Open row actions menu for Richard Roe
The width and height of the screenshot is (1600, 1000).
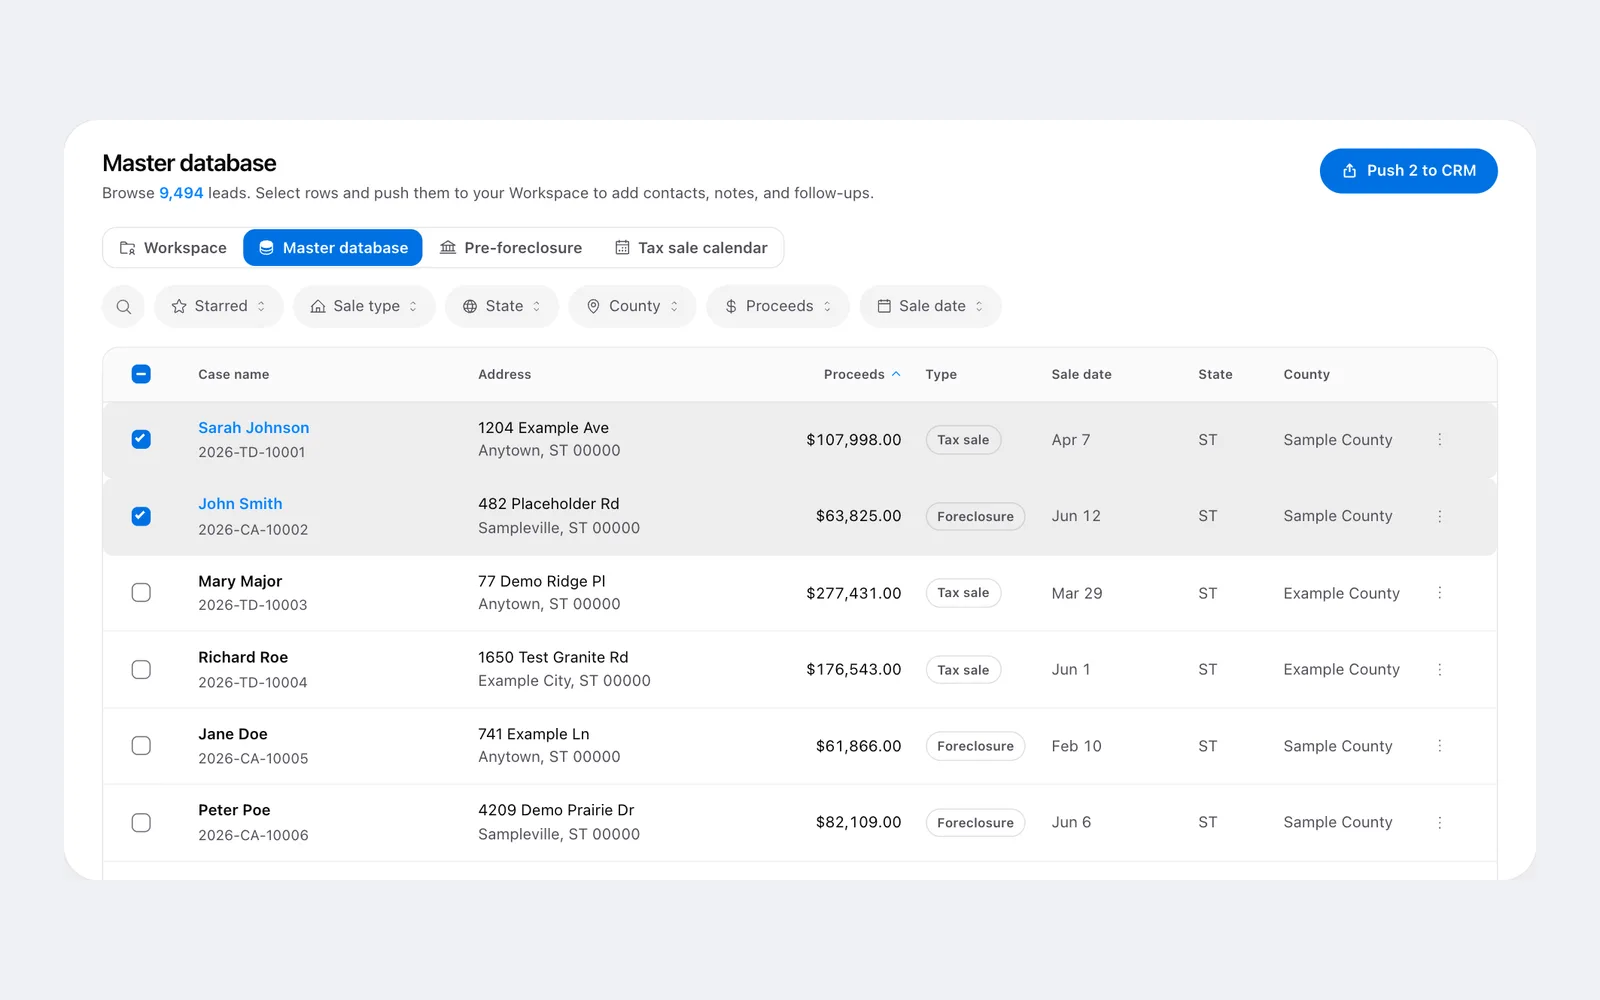pos(1440,670)
